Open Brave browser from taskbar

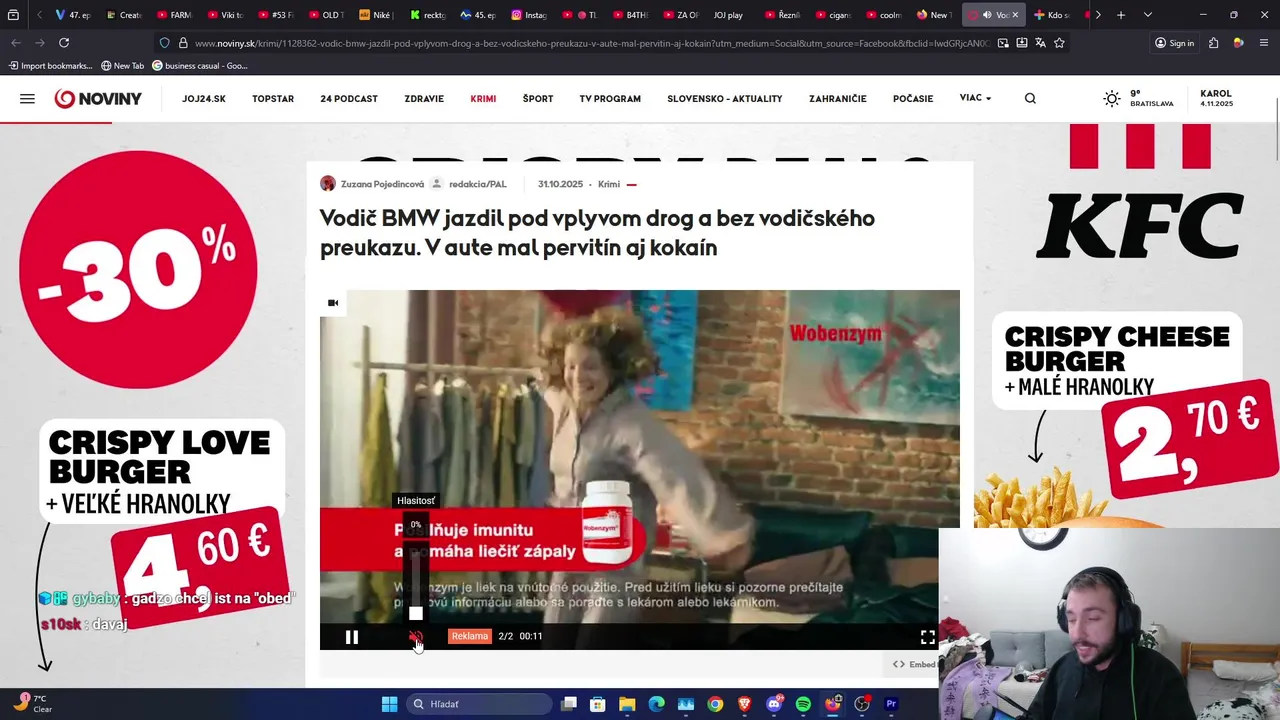tap(744, 704)
